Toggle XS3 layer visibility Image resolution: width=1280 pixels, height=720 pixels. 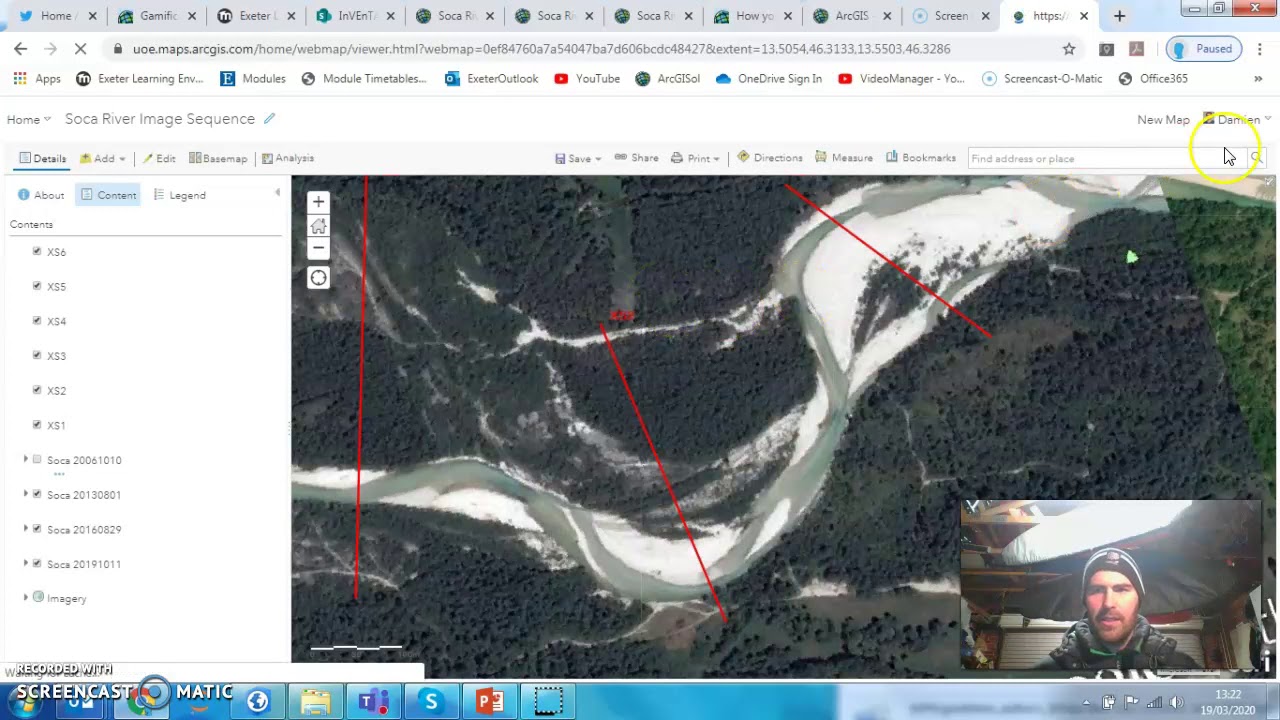(x=37, y=355)
